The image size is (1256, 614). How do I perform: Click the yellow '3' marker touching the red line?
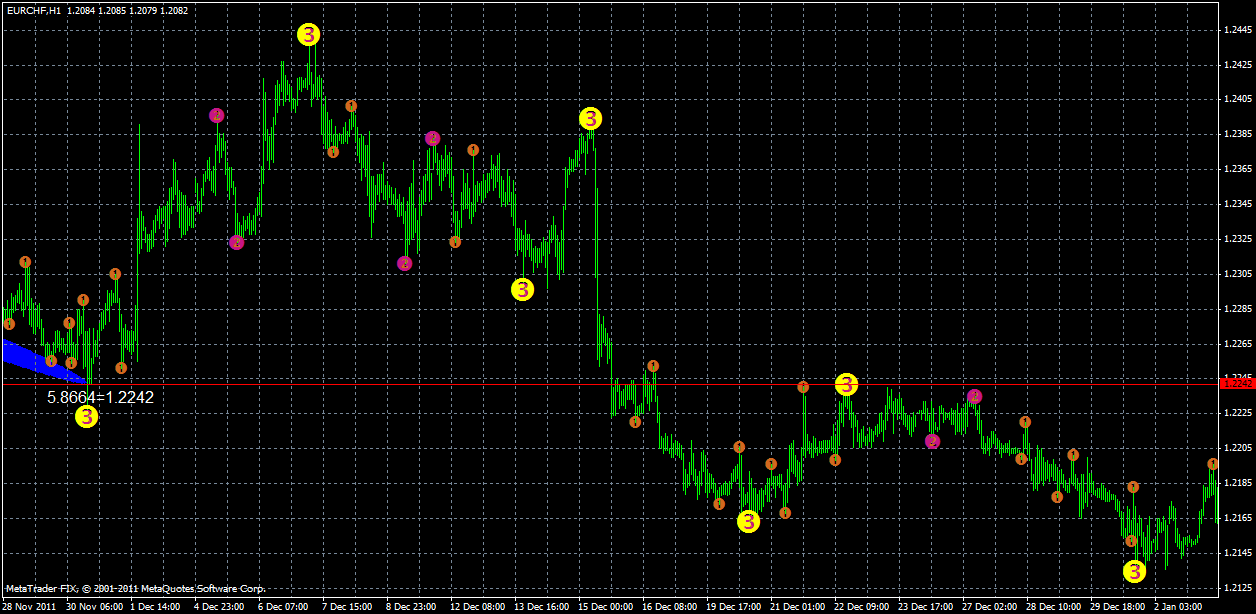tap(847, 383)
